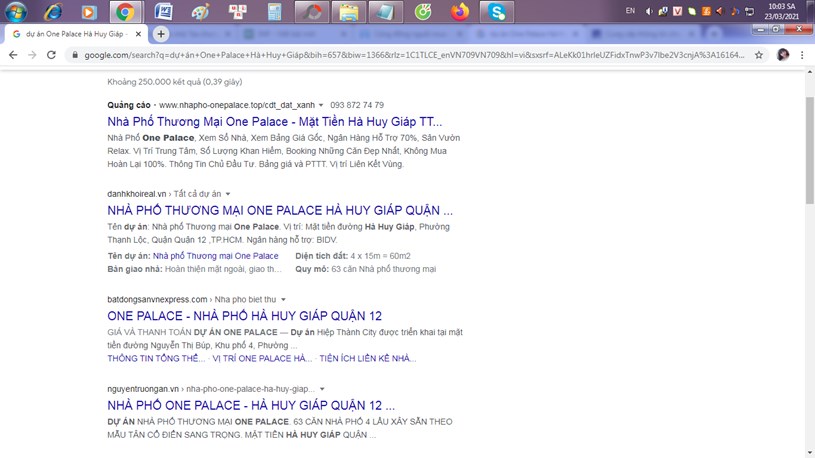Follow the Nhà phố Thương mại One Palace sublink

(x=215, y=256)
